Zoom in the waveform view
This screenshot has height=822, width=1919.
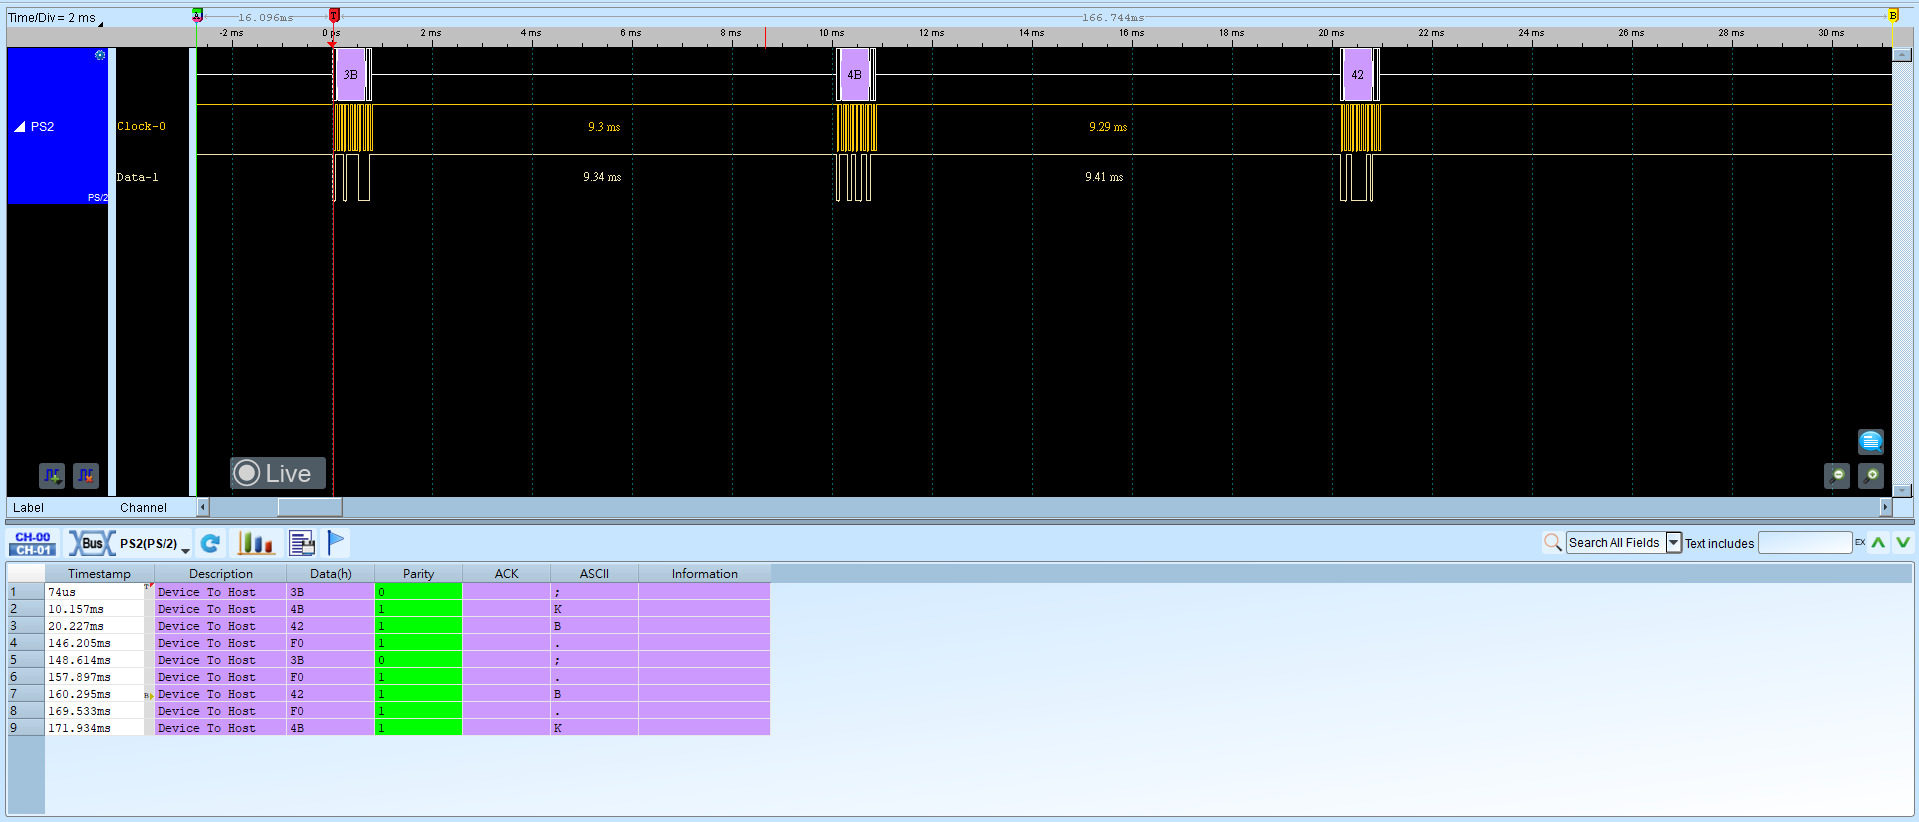point(1871,476)
